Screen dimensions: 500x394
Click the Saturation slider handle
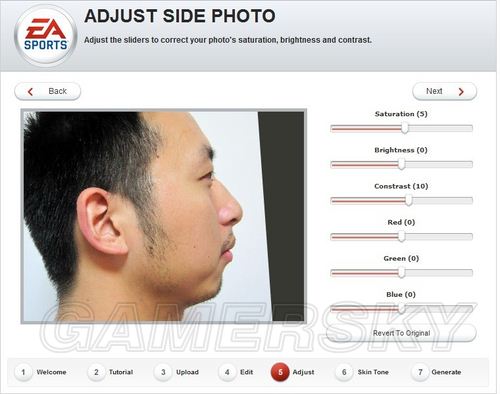[x=405, y=128]
